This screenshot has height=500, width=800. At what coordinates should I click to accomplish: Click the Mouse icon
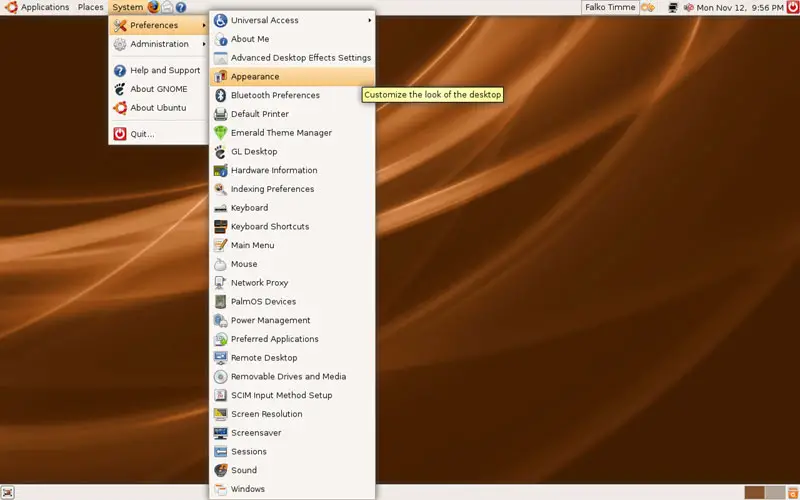(x=220, y=264)
